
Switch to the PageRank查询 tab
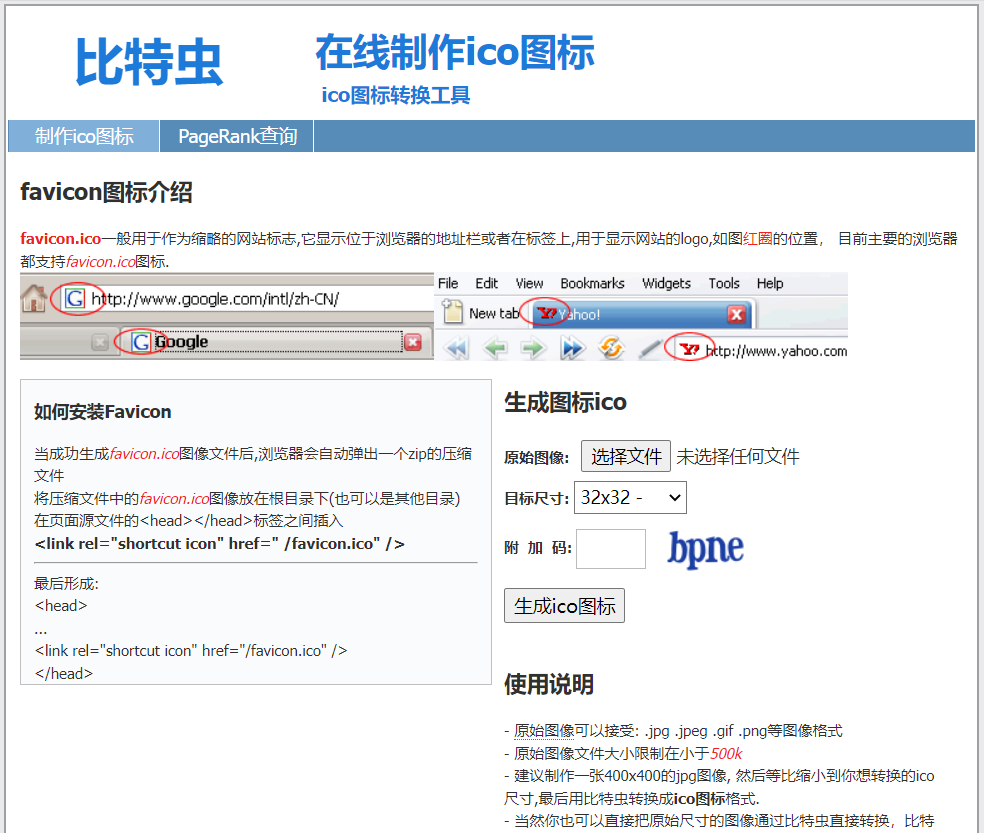236,135
